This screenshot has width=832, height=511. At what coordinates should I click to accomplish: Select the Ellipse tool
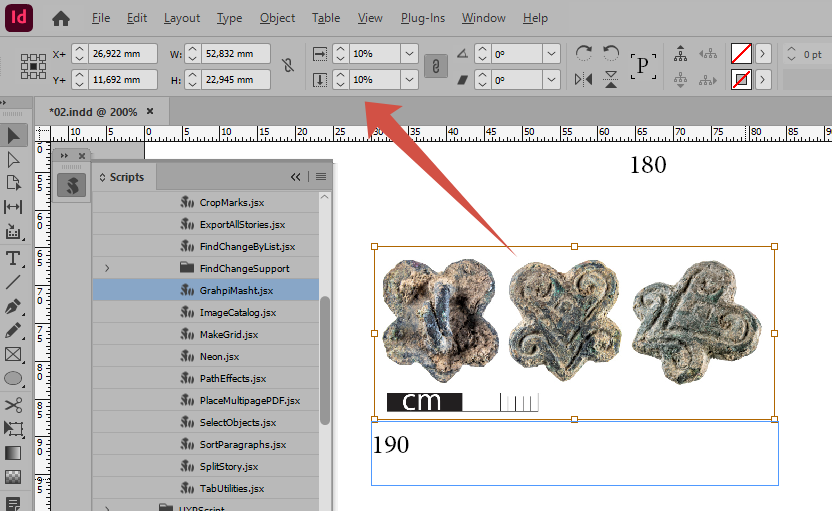(x=13, y=378)
